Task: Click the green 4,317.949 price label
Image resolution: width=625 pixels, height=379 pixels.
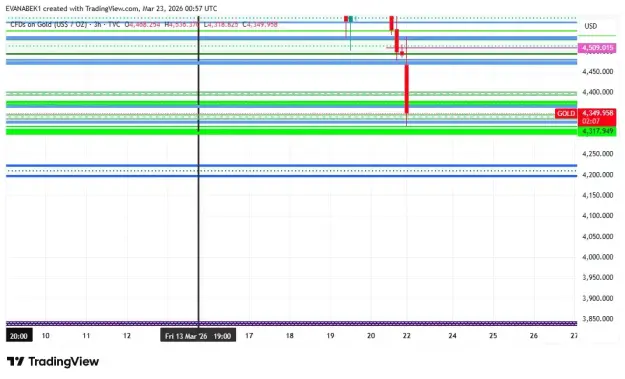Action: pyautogui.click(x=597, y=131)
